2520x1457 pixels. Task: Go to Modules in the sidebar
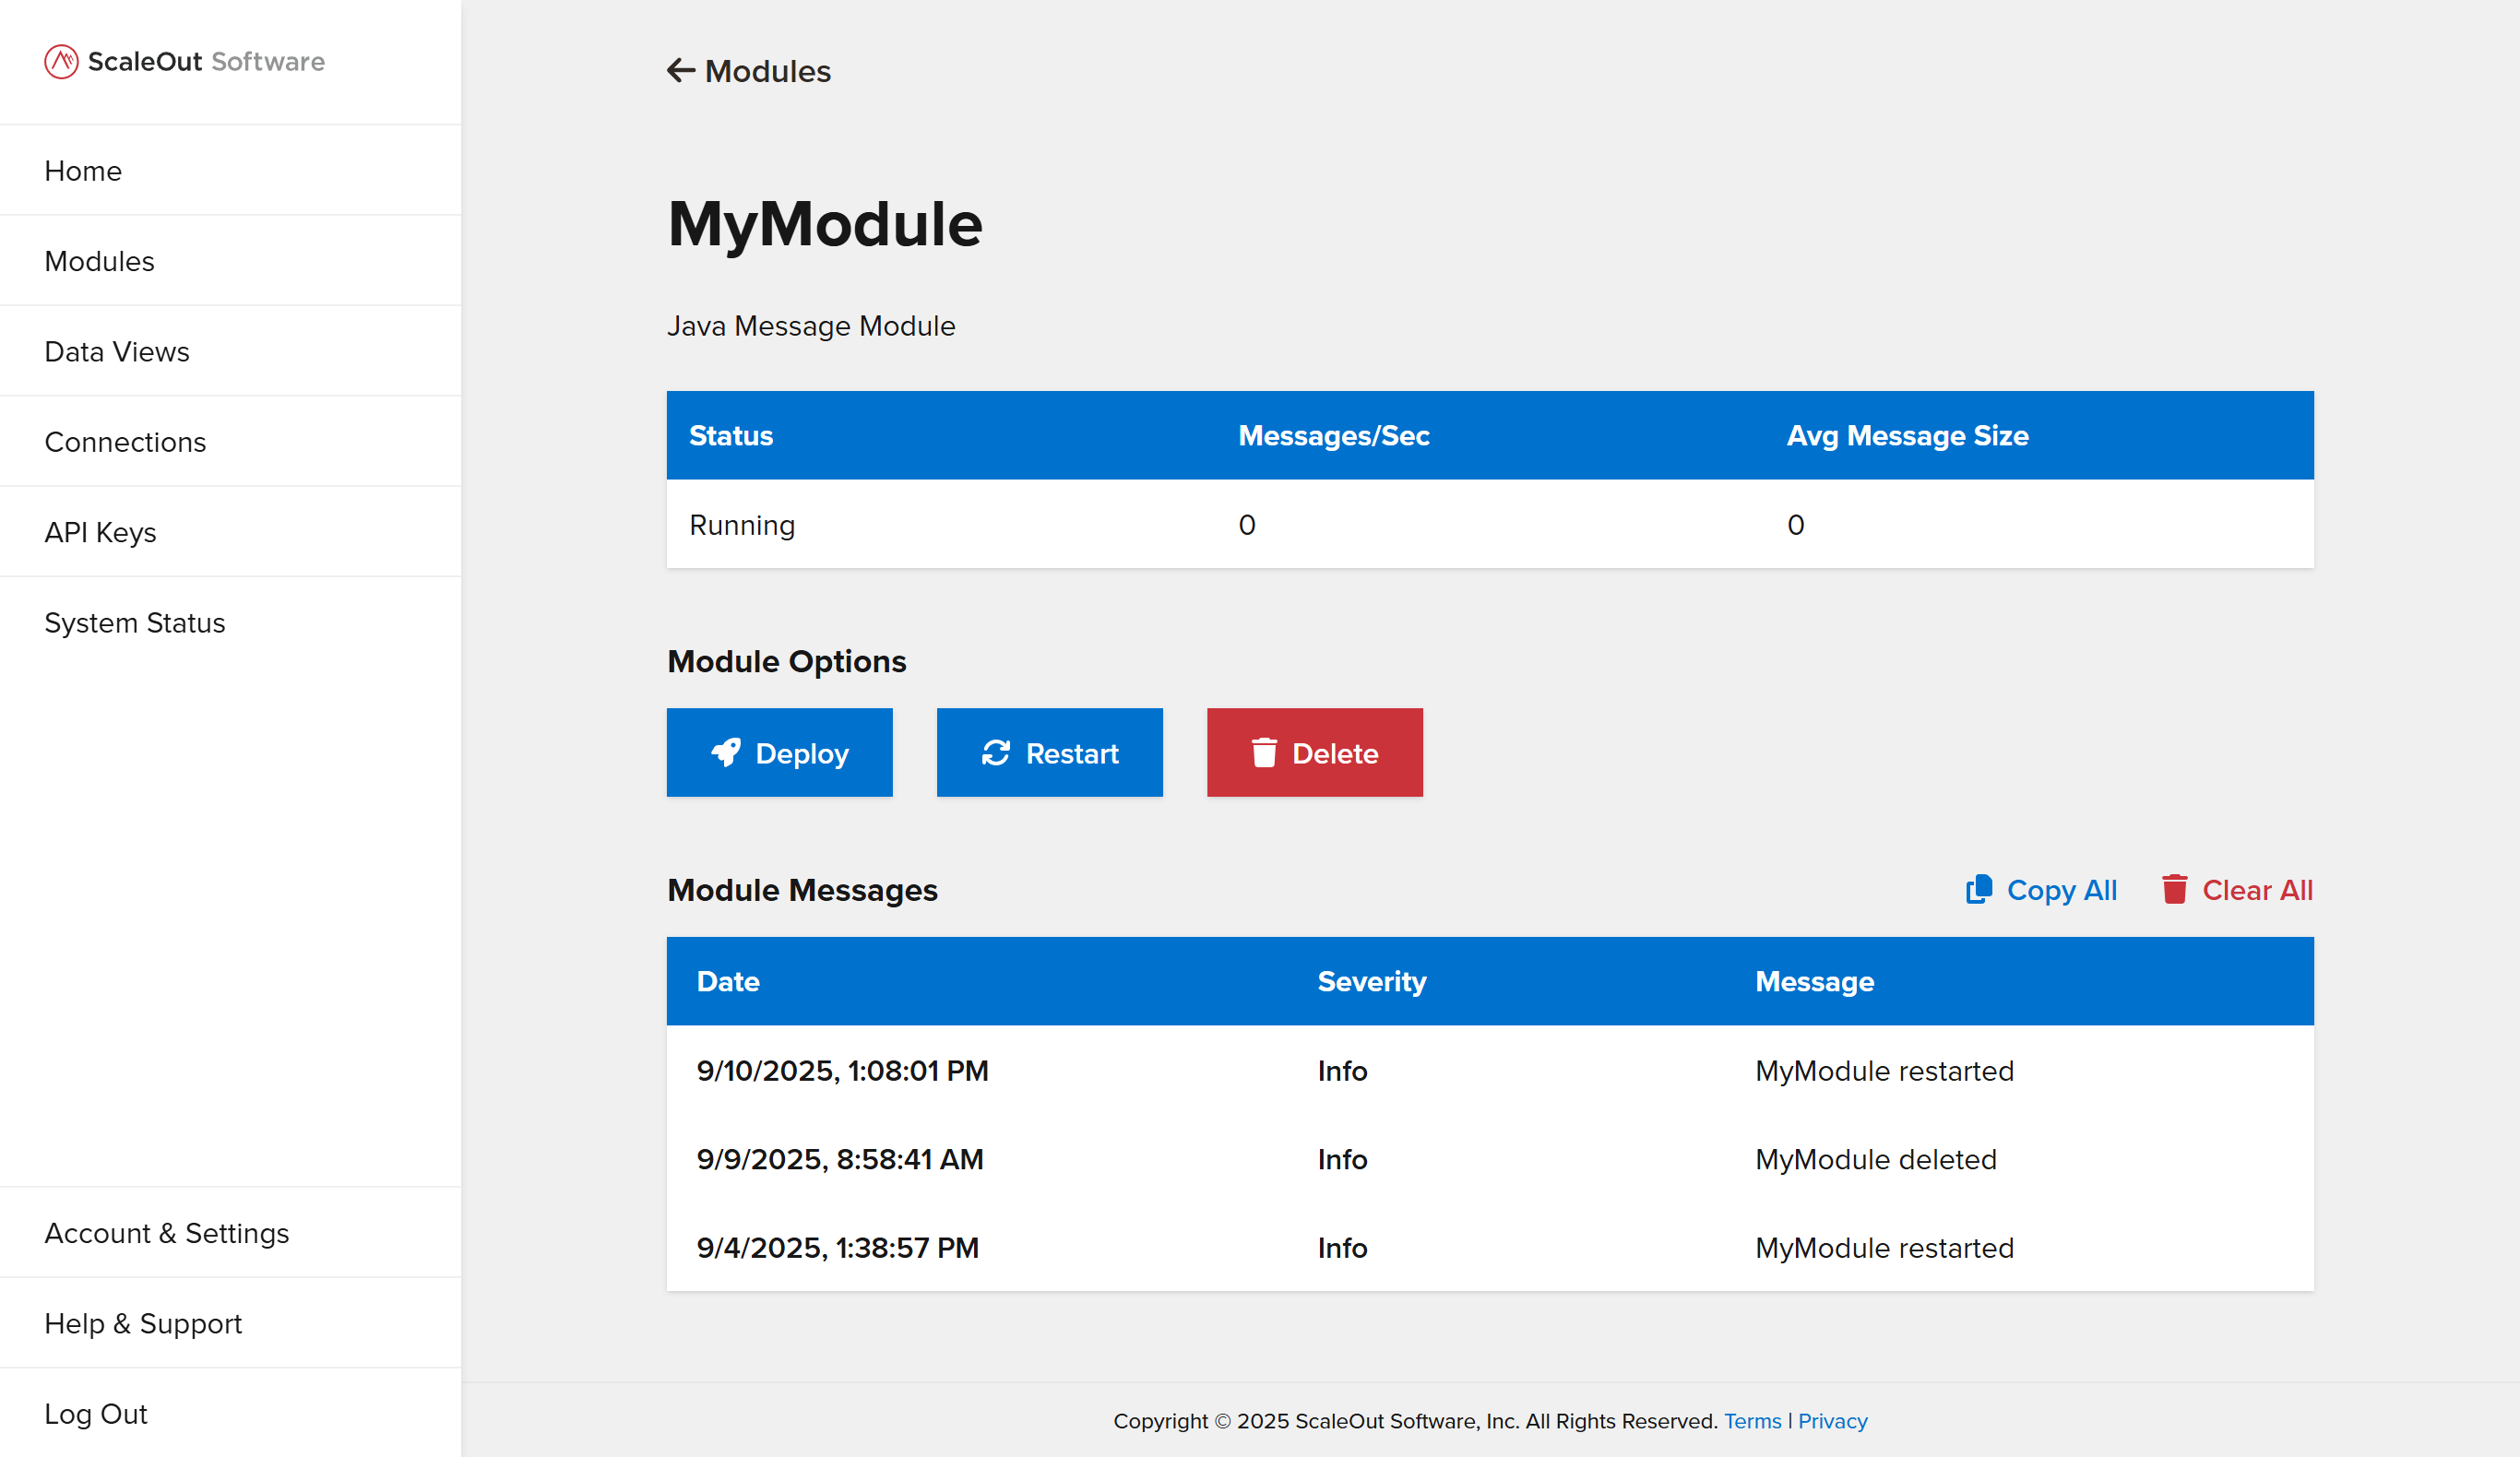pos(231,261)
